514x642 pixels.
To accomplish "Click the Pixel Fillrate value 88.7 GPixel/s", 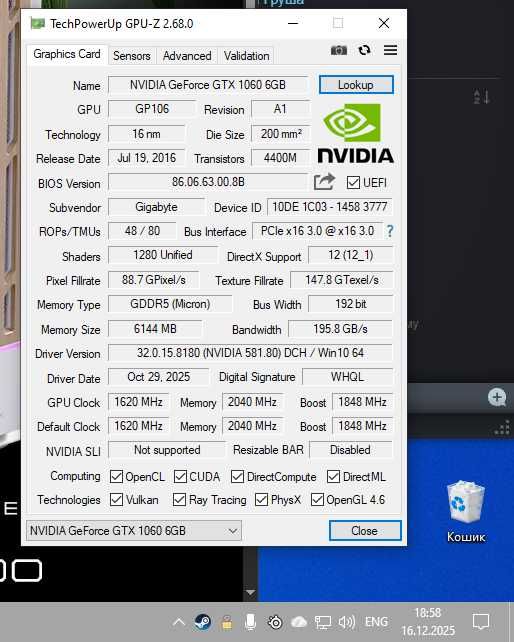I will 154,280.
